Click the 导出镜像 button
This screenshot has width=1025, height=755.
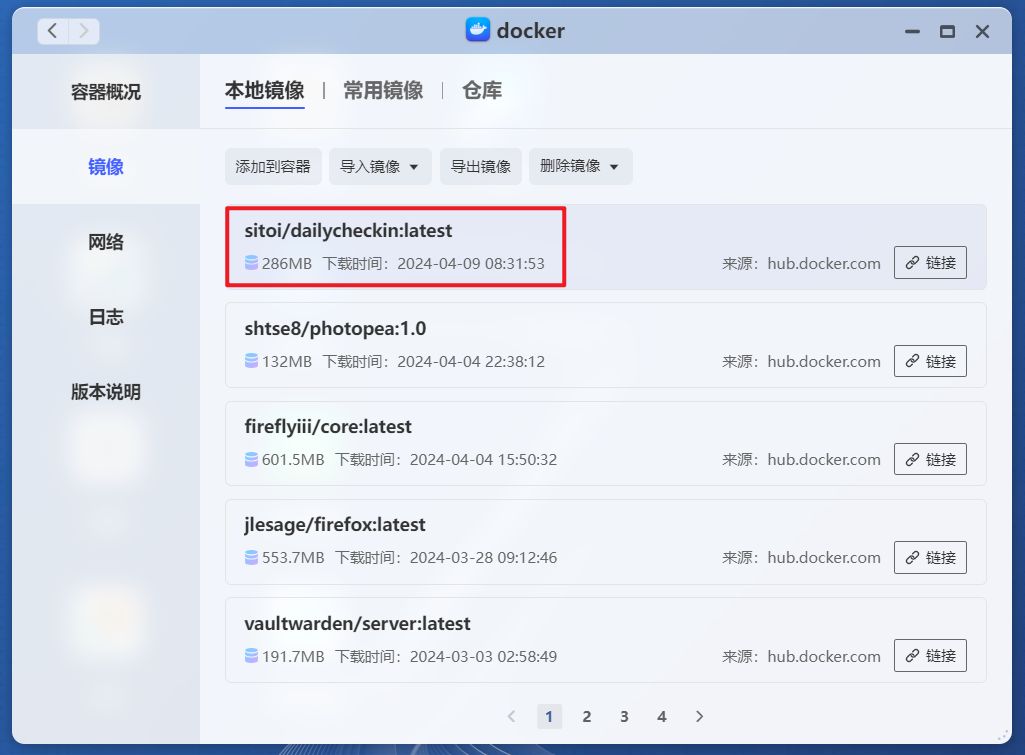[480, 166]
